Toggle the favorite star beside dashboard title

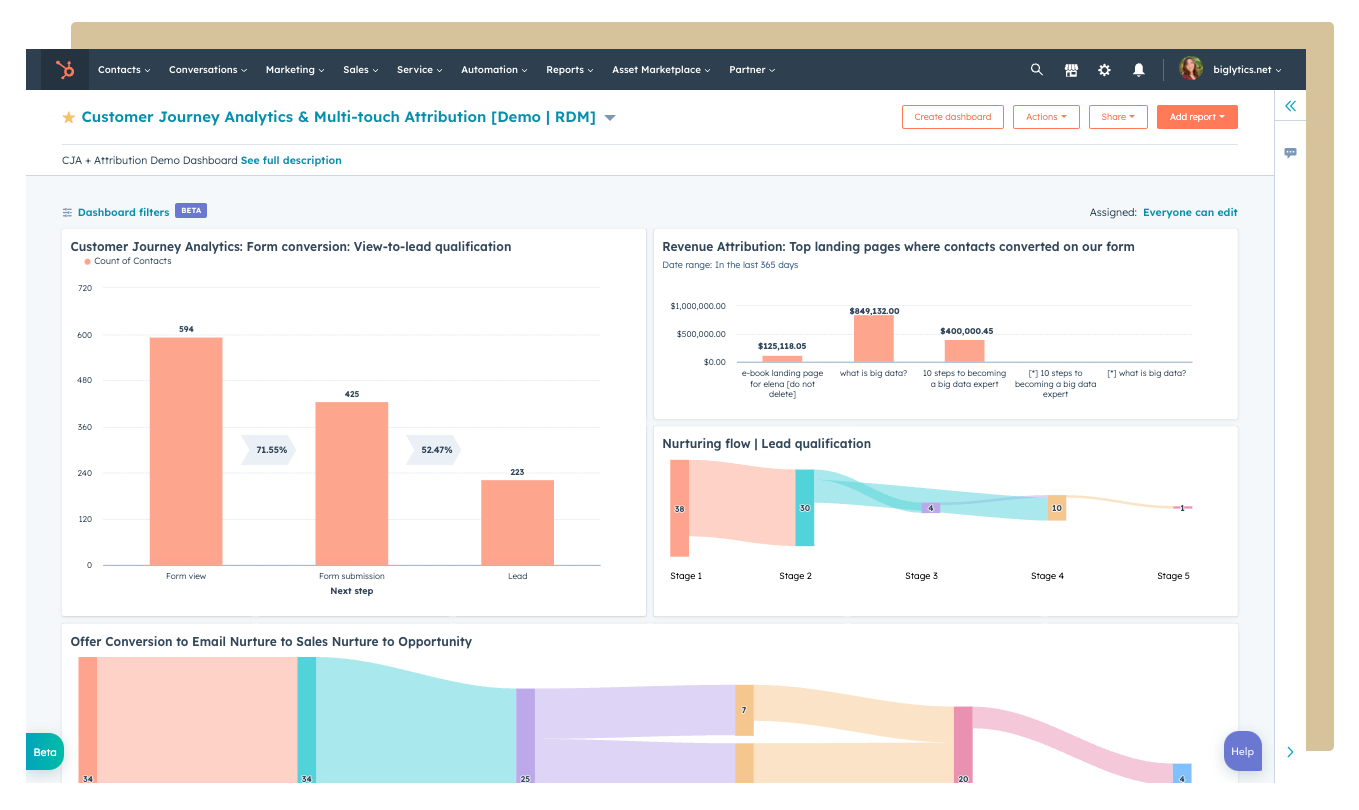69,117
